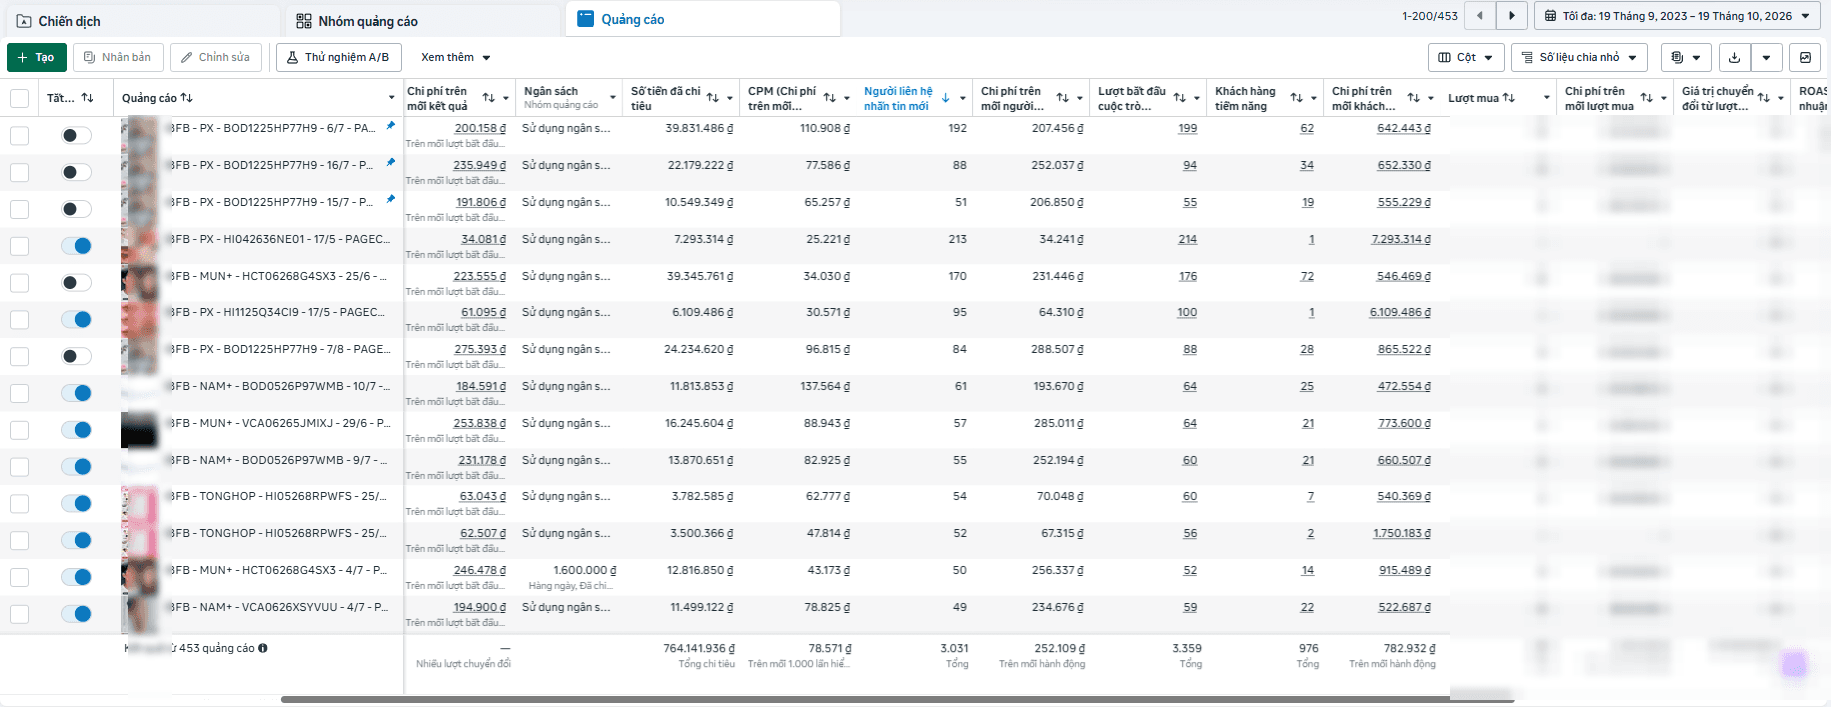Open thumbnail of TONGHOP - HI05268RPWFS first row

140,503
